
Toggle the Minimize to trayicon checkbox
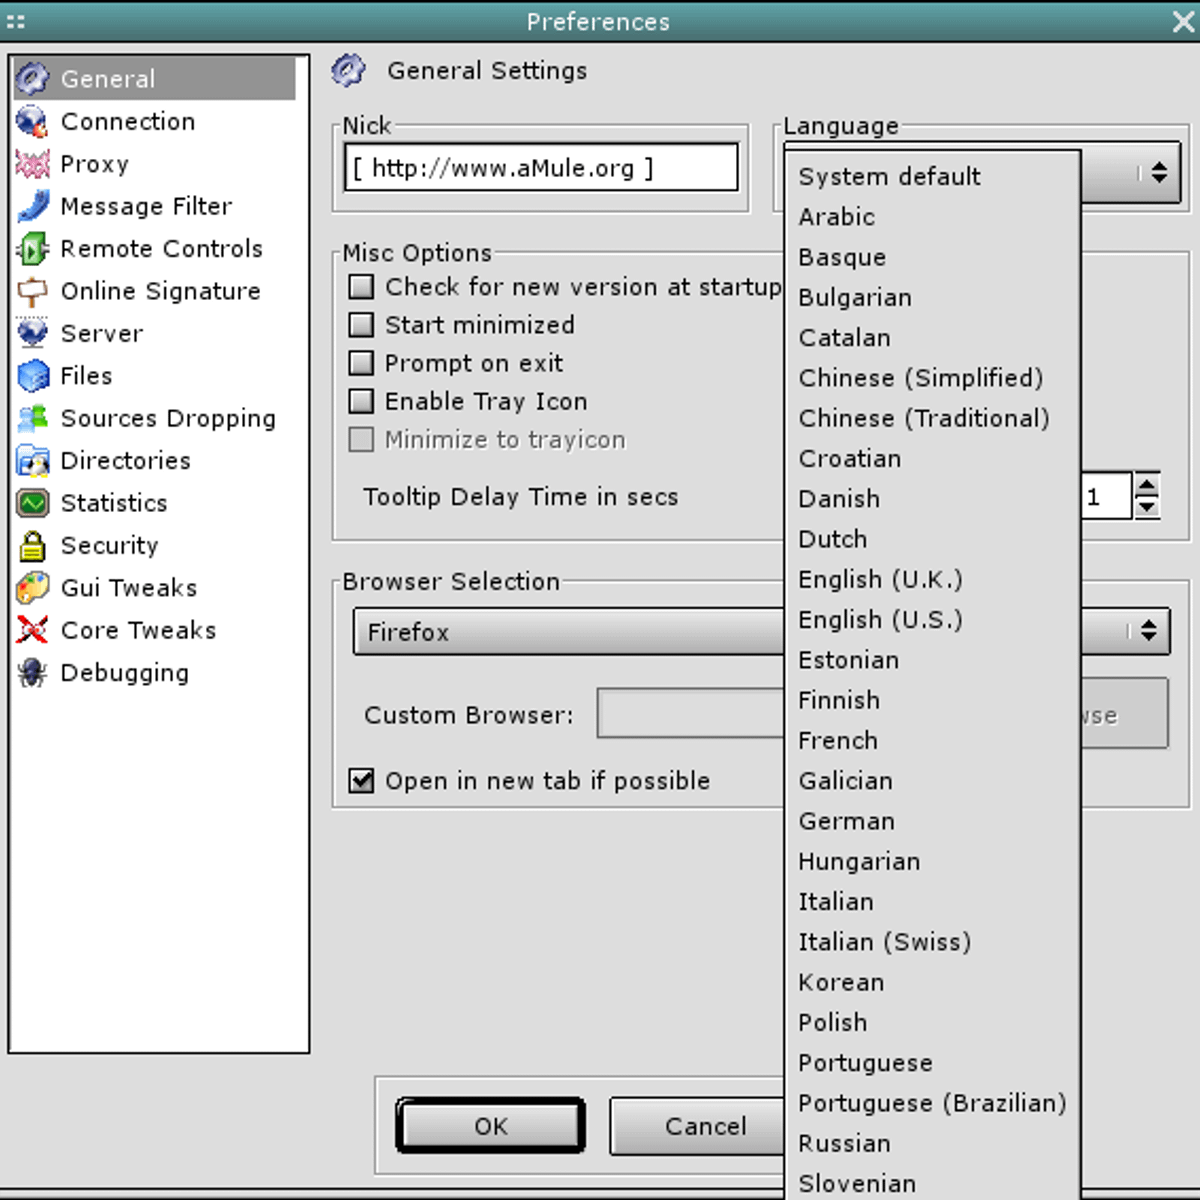(x=361, y=439)
